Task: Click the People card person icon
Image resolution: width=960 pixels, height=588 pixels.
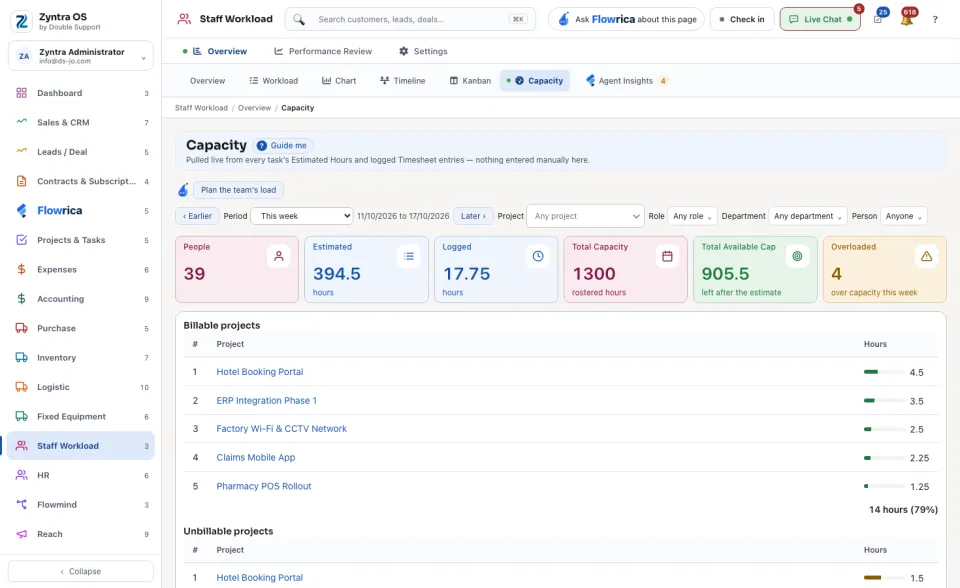Action: [279, 256]
